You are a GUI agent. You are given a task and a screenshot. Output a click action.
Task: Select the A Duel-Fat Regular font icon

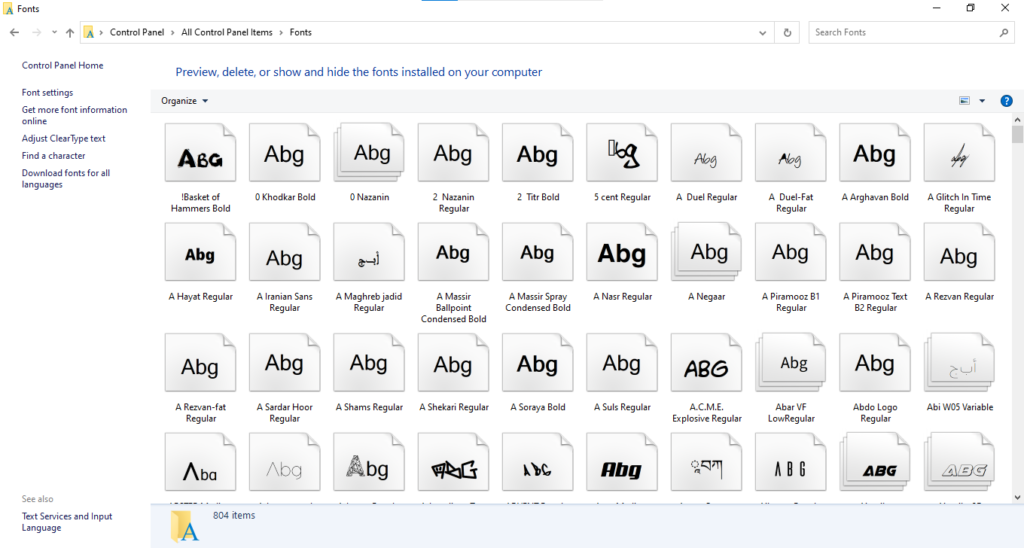(x=790, y=153)
